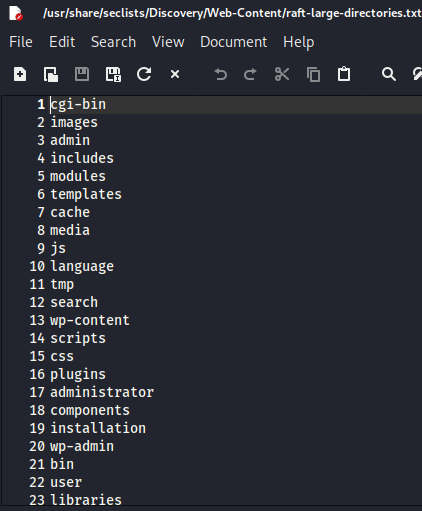
Task: Open the File menu
Action: click(x=21, y=42)
